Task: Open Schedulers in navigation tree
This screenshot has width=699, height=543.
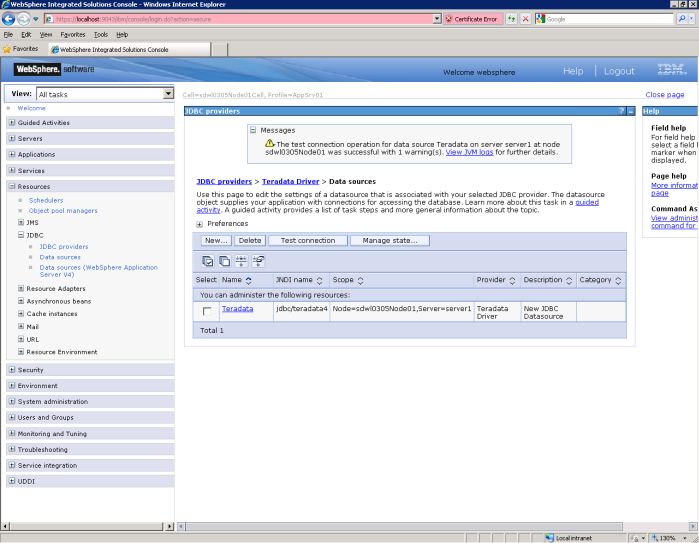Action: point(46,200)
